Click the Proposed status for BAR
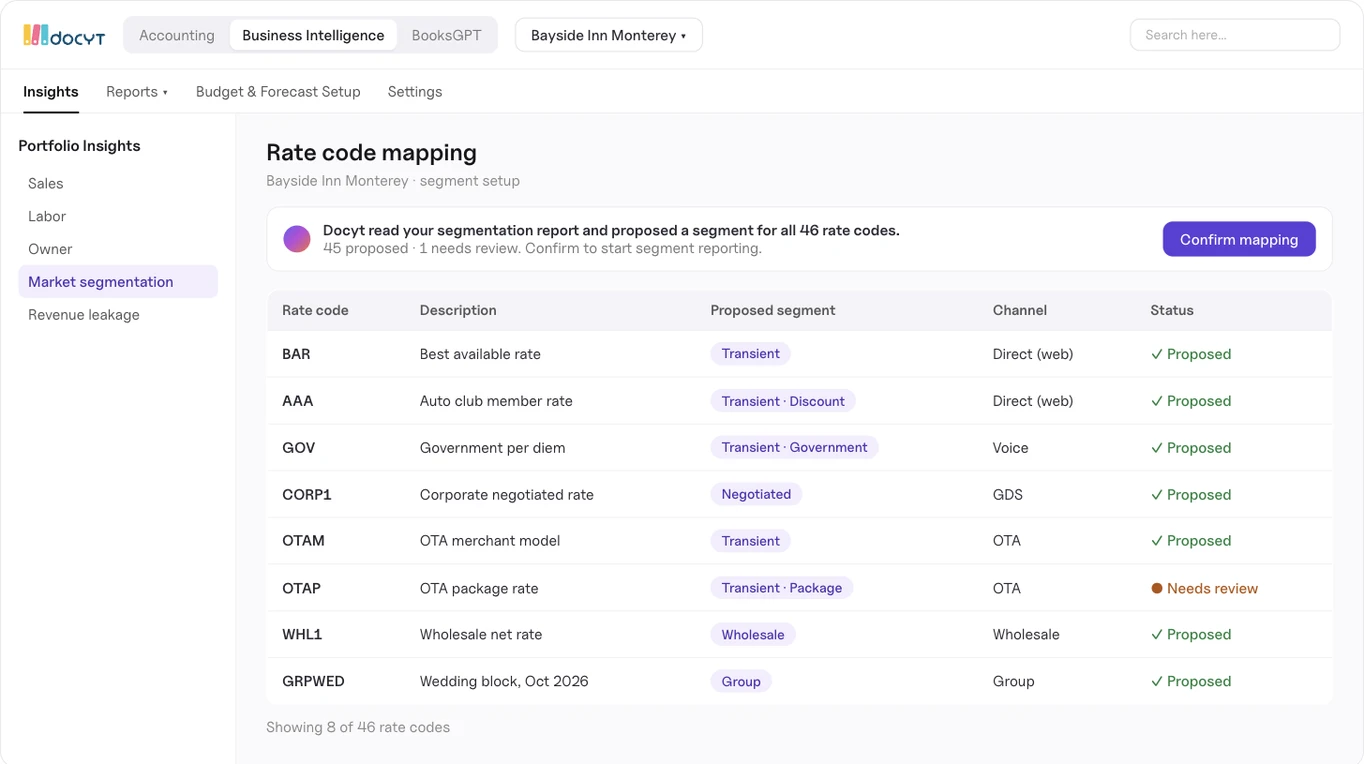Viewport: 1364px width, 764px height. click(x=1191, y=354)
